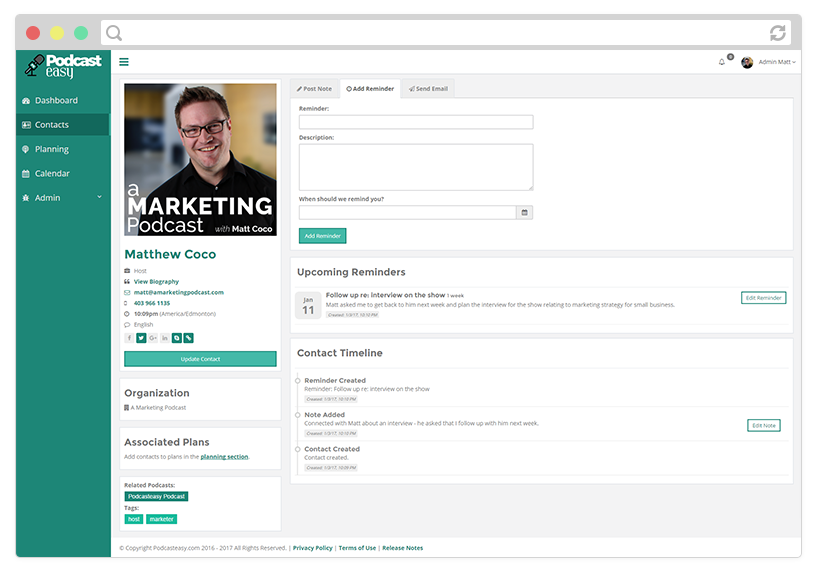Click the LinkedIn social icon
The width and height of the screenshot is (818, 573).
click(x=165, y=338)
